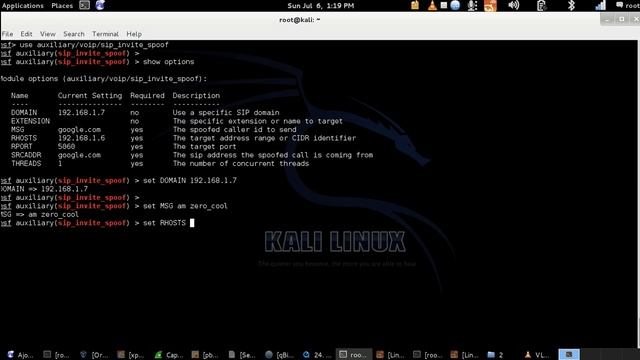Viewport: 640px width, 360px height.
Task: Click the EXTENSION row name
Action: (x=30, y=121)
